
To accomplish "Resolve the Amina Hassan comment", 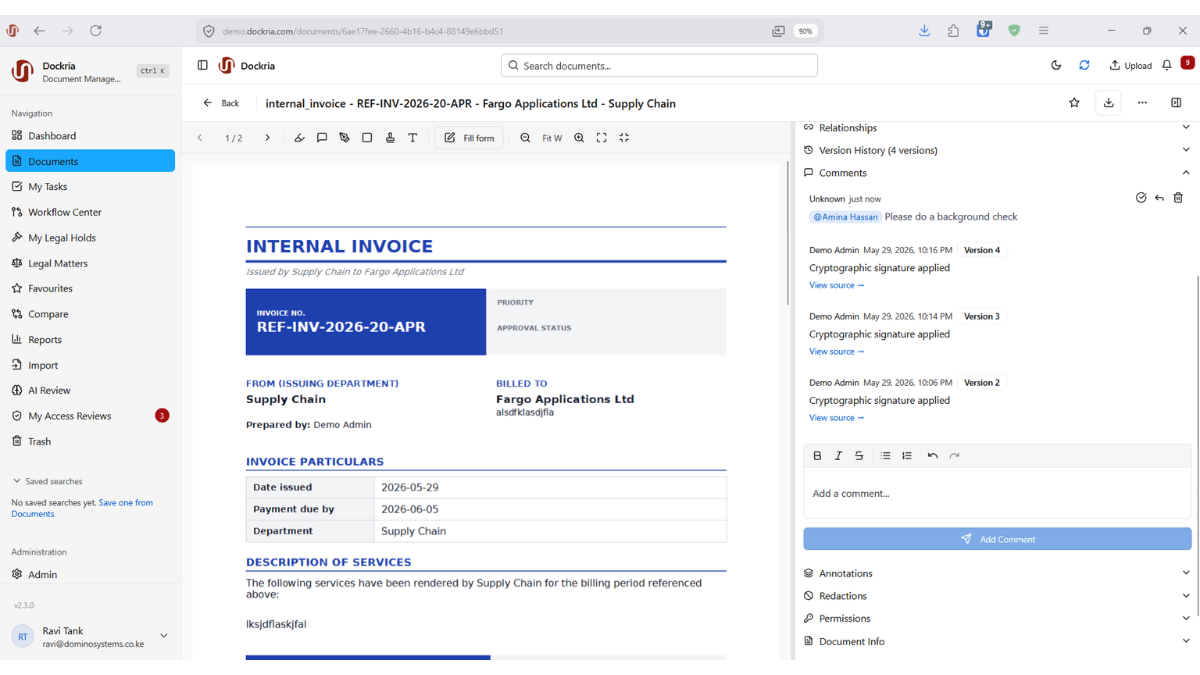I will (x=1141, y=198).
